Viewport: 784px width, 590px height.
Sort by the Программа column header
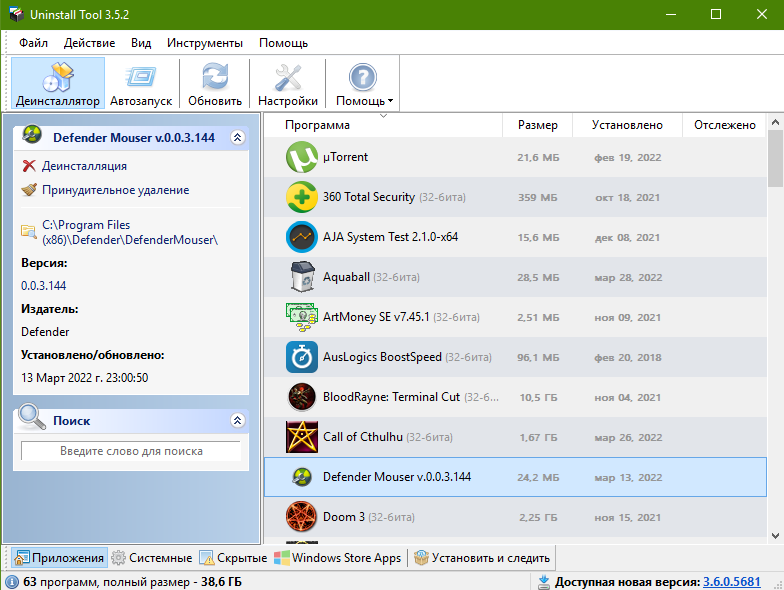click(x=383, y=125)
